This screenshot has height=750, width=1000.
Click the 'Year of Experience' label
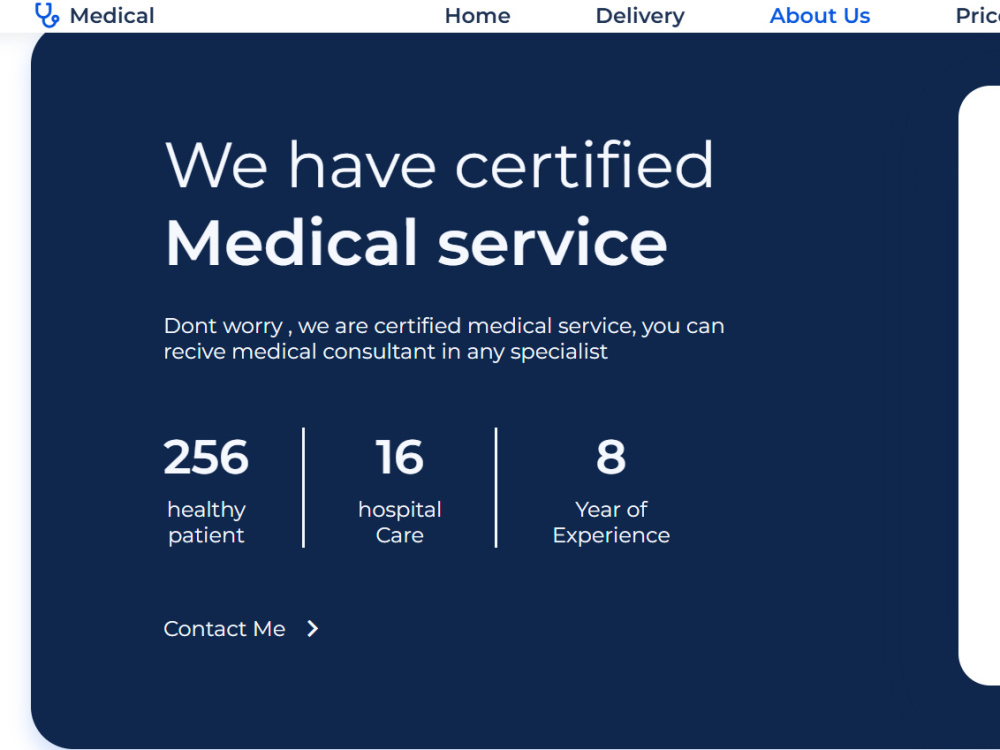[x=611, y=522]
